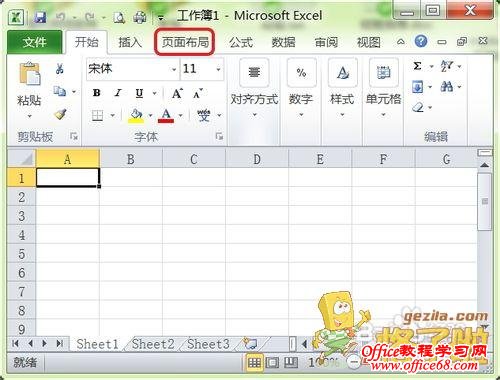
Task: Open the 视图 (View) tab
Action: 369,42
